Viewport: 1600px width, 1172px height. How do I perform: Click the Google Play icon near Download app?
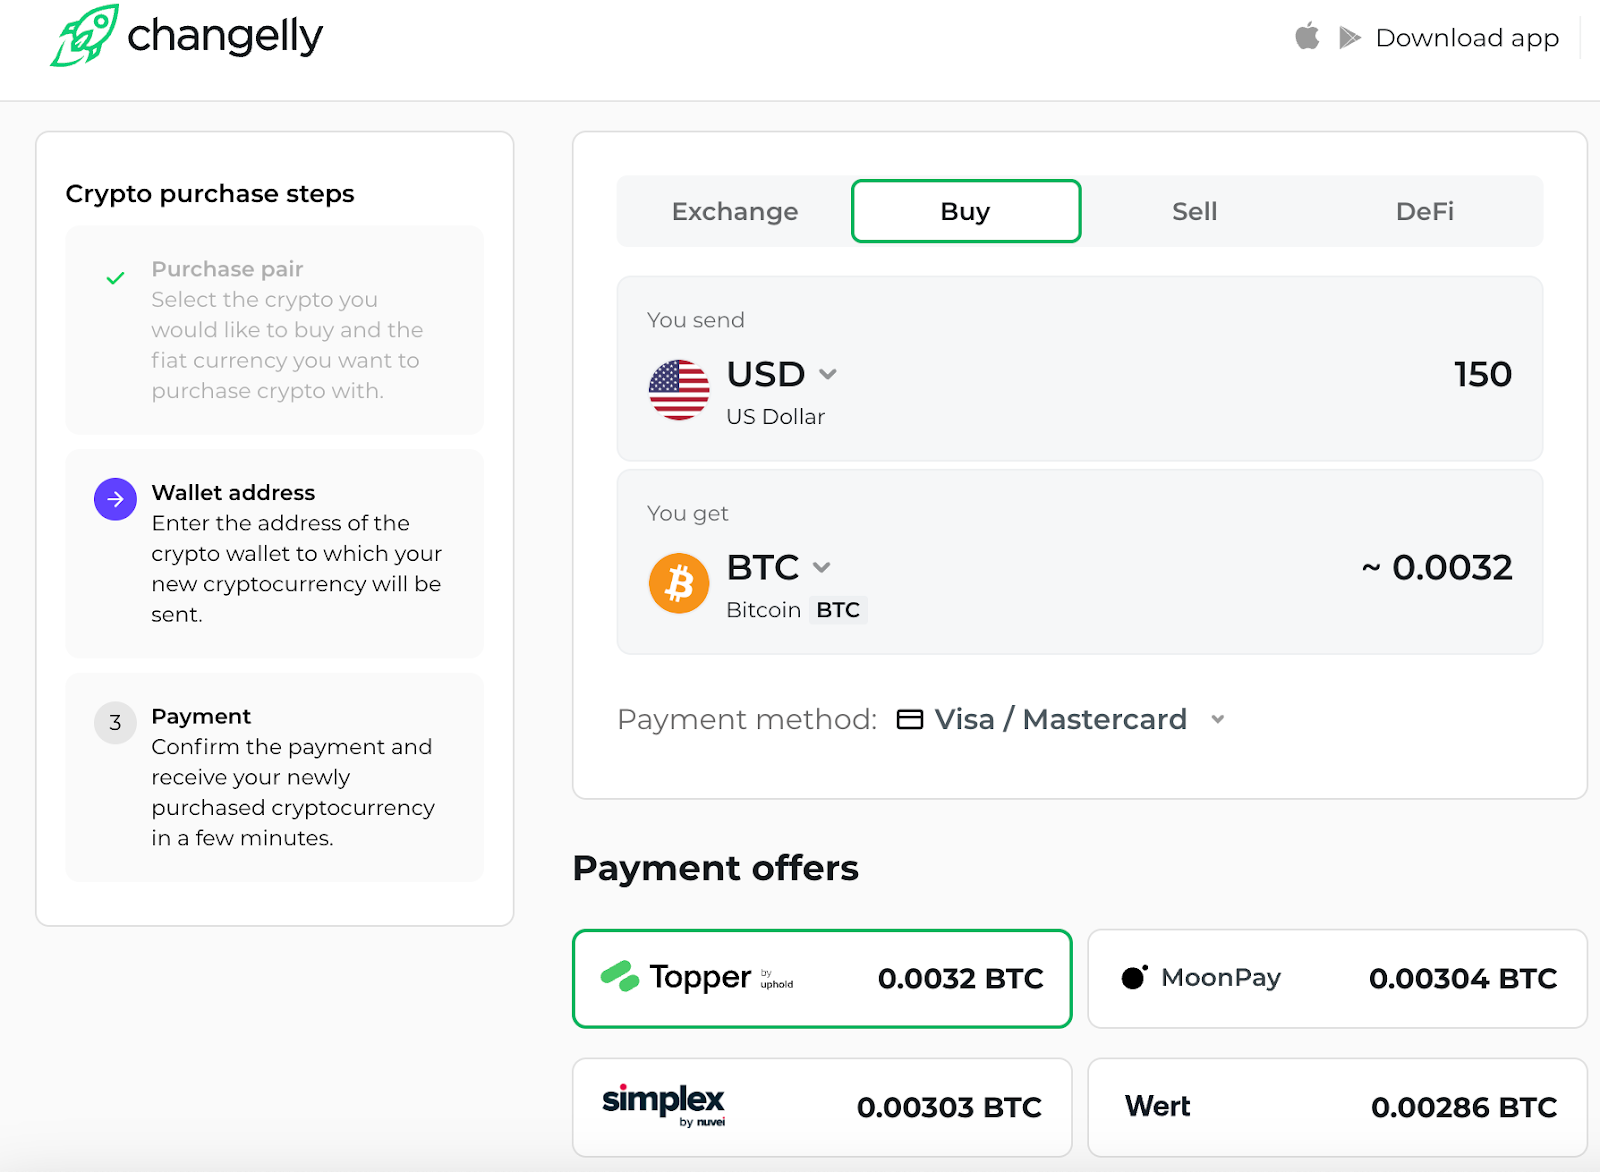[x=1349, y=37]
